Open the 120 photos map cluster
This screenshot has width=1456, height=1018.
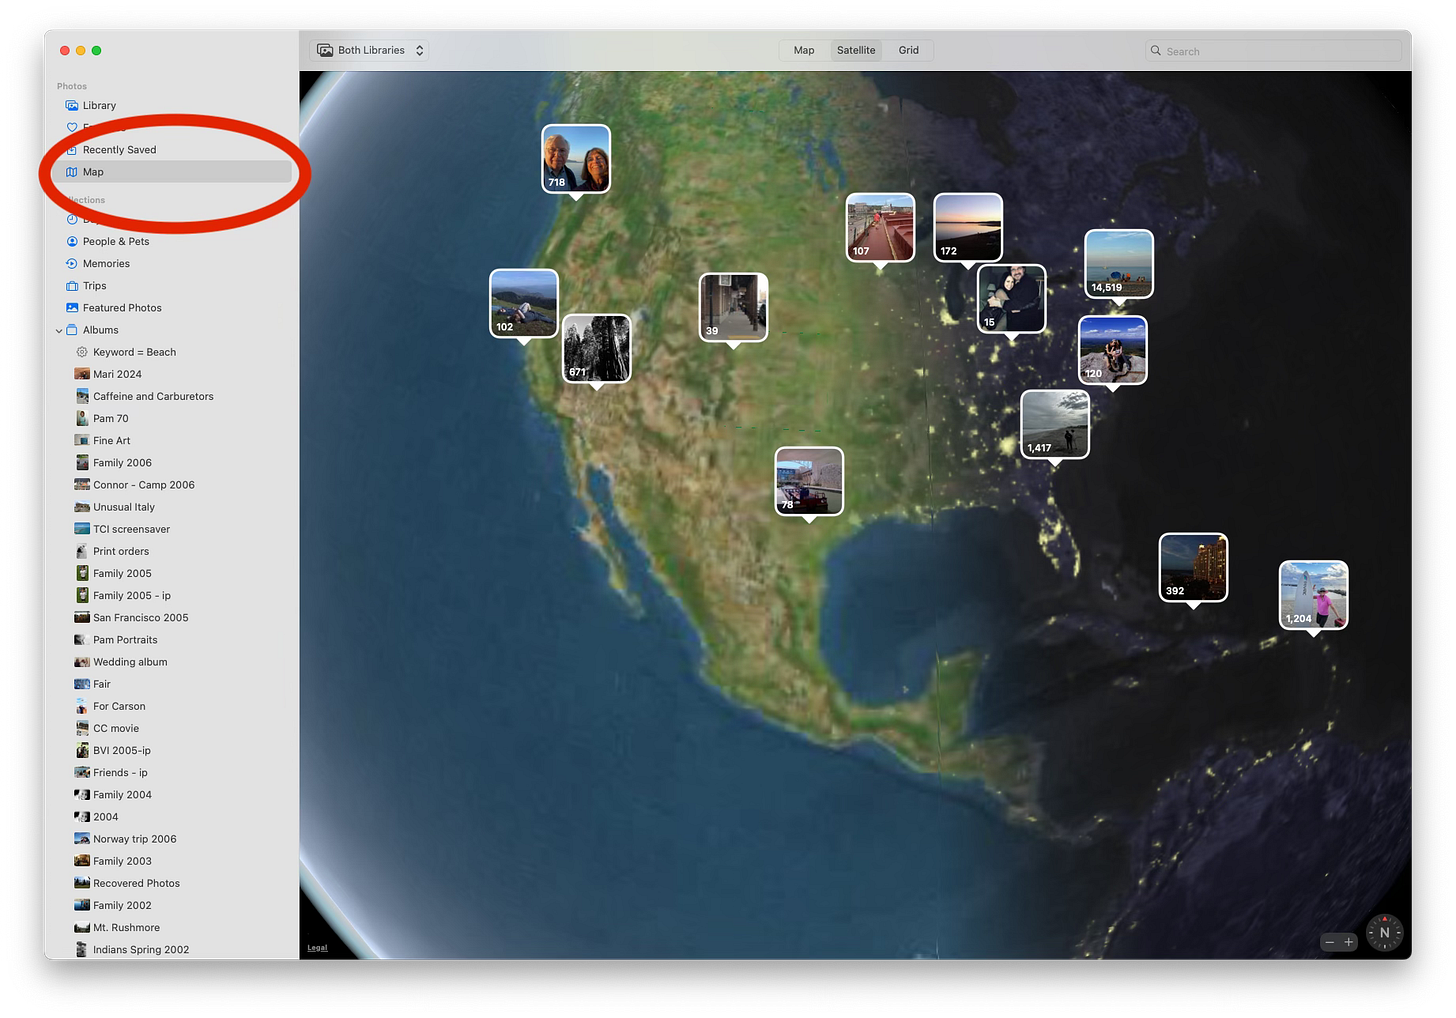(1113, 351)
